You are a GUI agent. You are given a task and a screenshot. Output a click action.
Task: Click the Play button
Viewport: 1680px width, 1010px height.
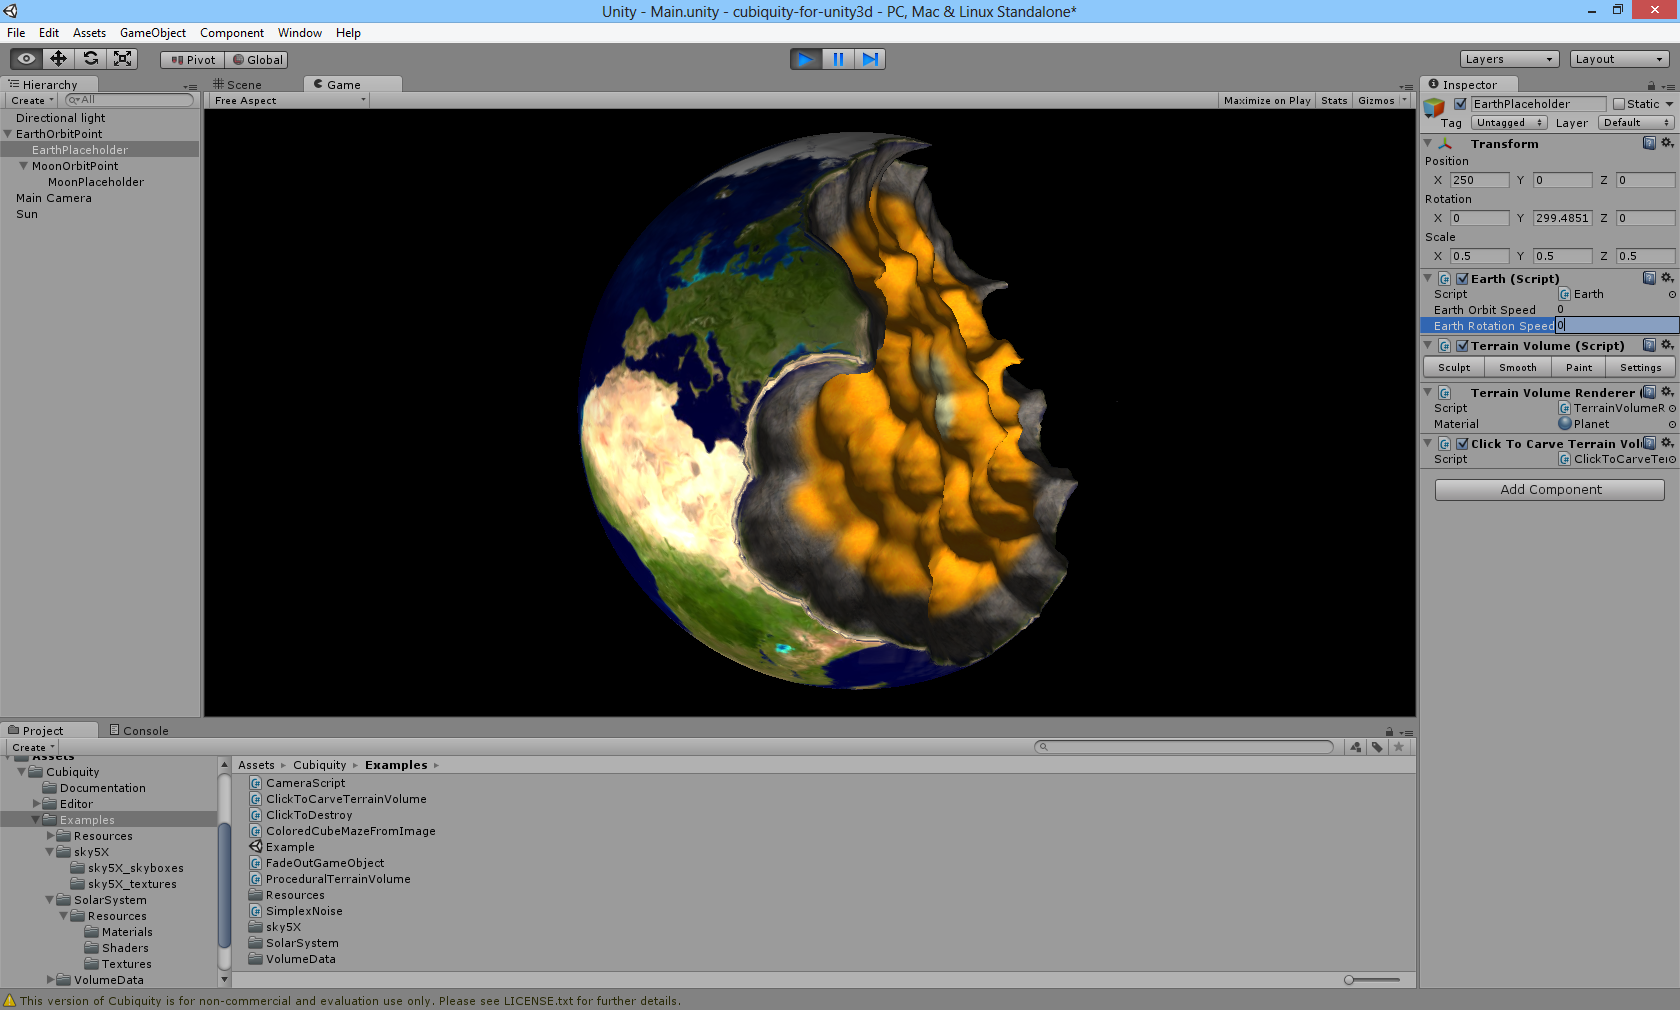(x=806, y=59)
